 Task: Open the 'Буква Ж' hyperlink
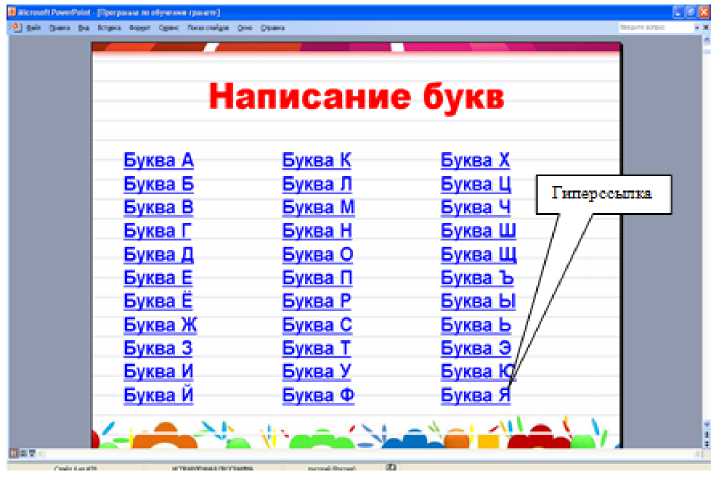coord(160,325)
